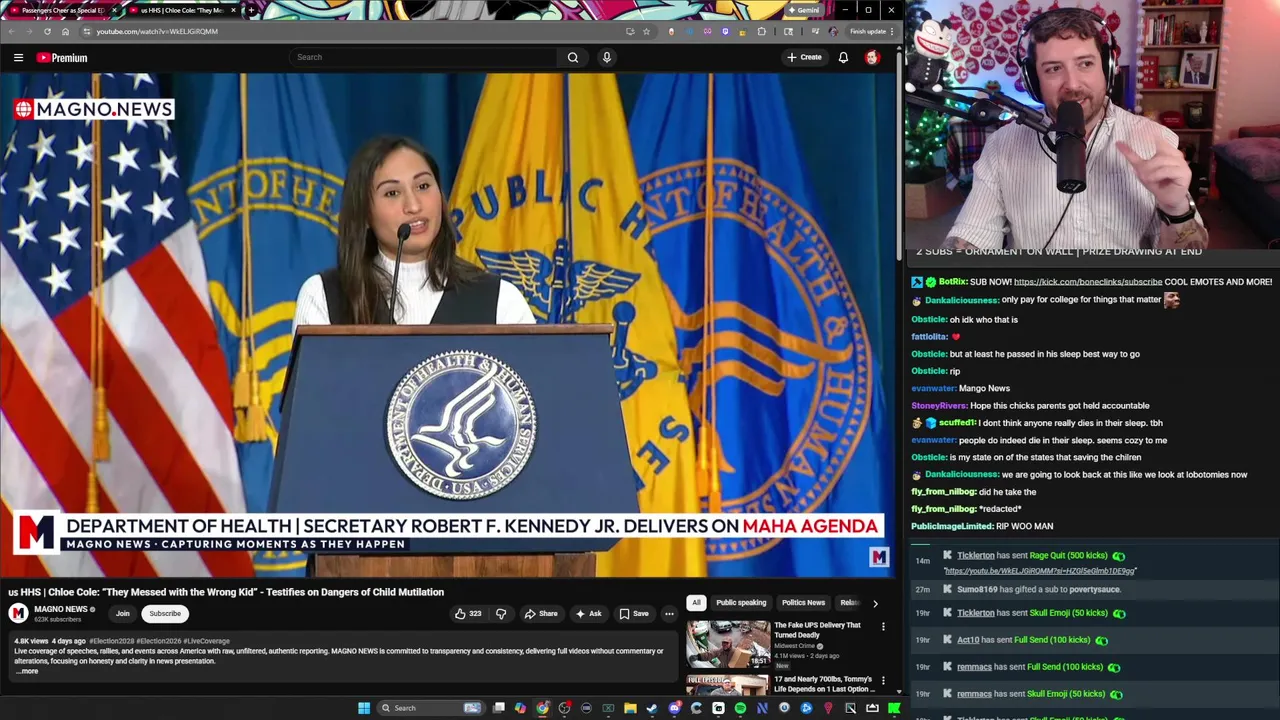The width and height of the screenshot is (1280, 720).
Task: Click the taskbar Search box
Action: 433,708
